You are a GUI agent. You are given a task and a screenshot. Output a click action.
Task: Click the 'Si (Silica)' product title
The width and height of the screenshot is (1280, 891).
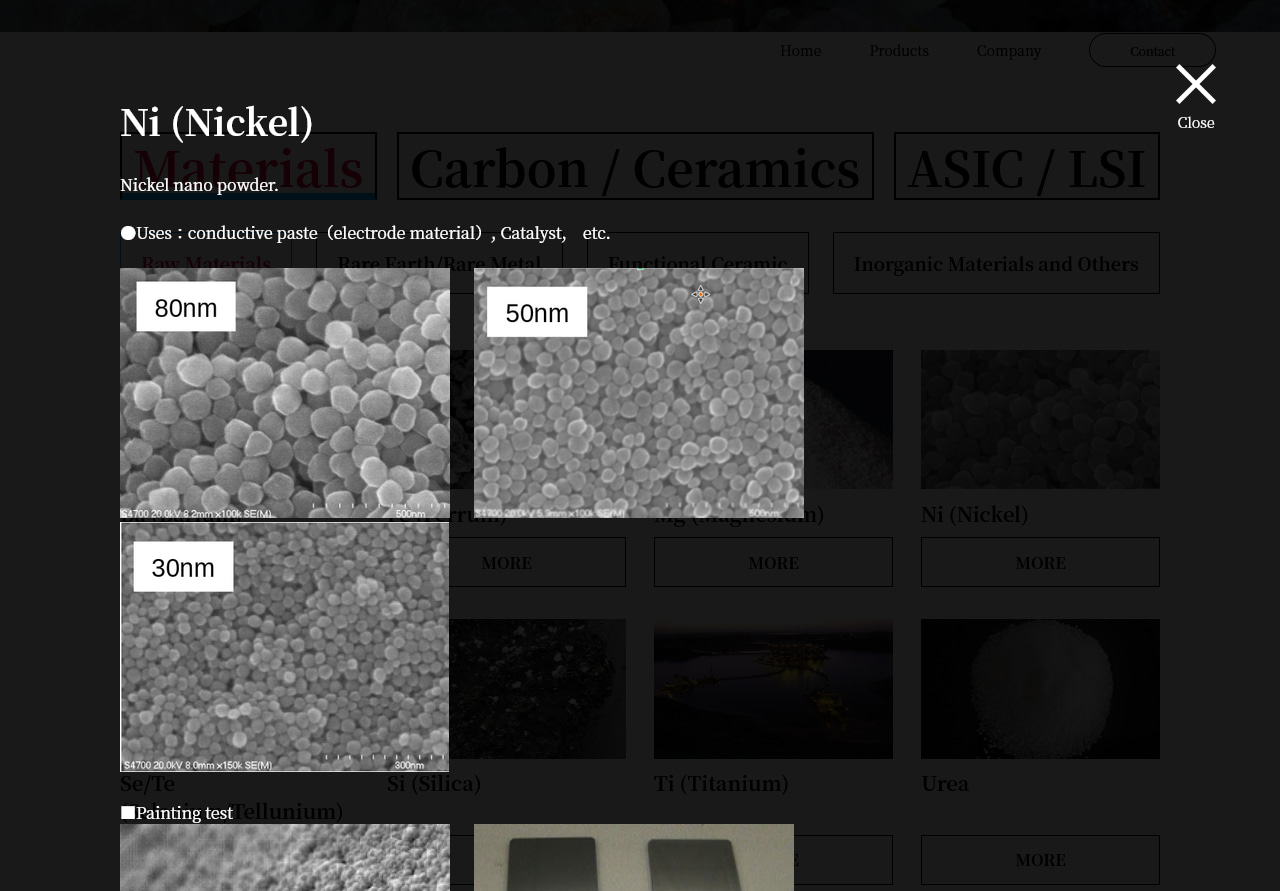434,783
